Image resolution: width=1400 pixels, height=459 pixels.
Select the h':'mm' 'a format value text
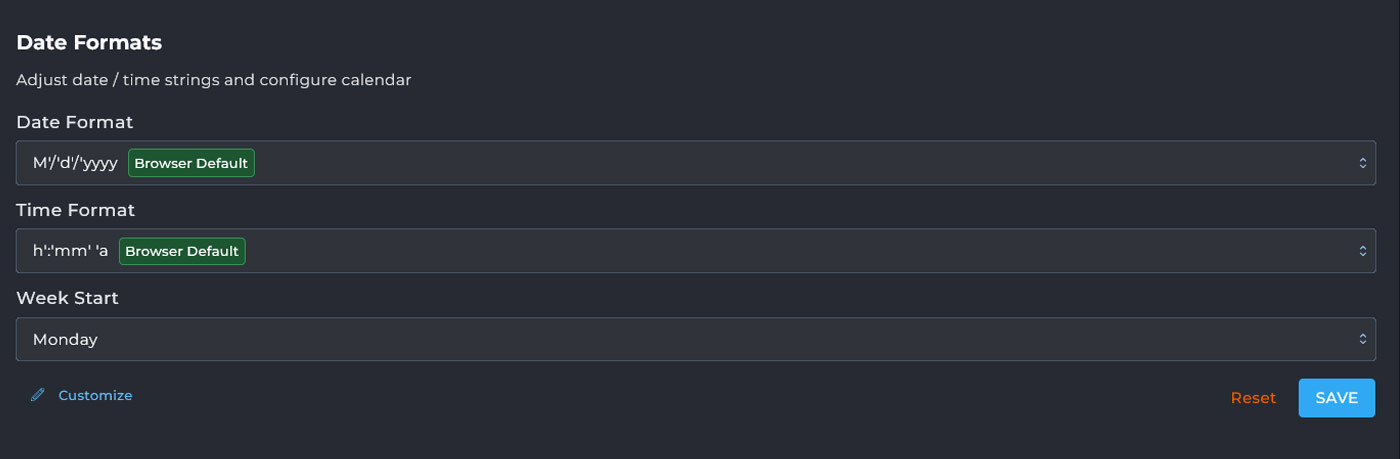[x=70, y=251]
